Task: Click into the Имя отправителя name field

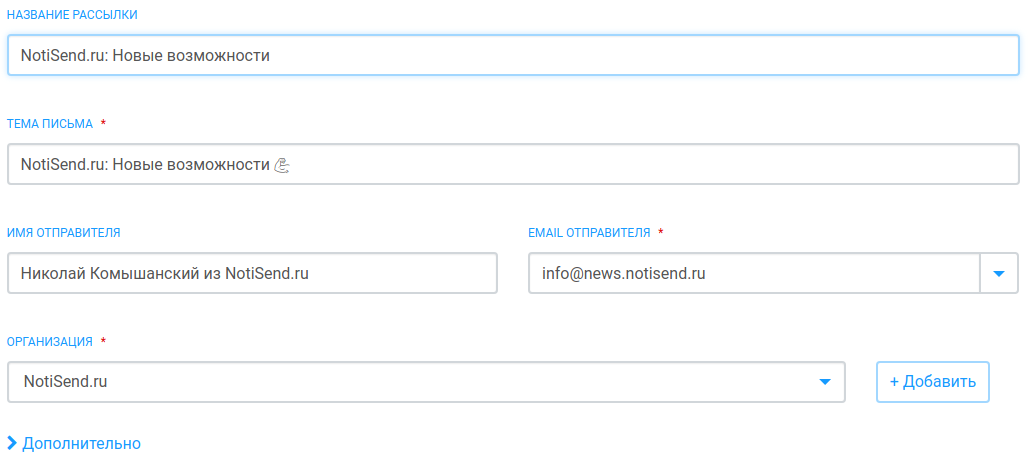Action: [252, 273]
